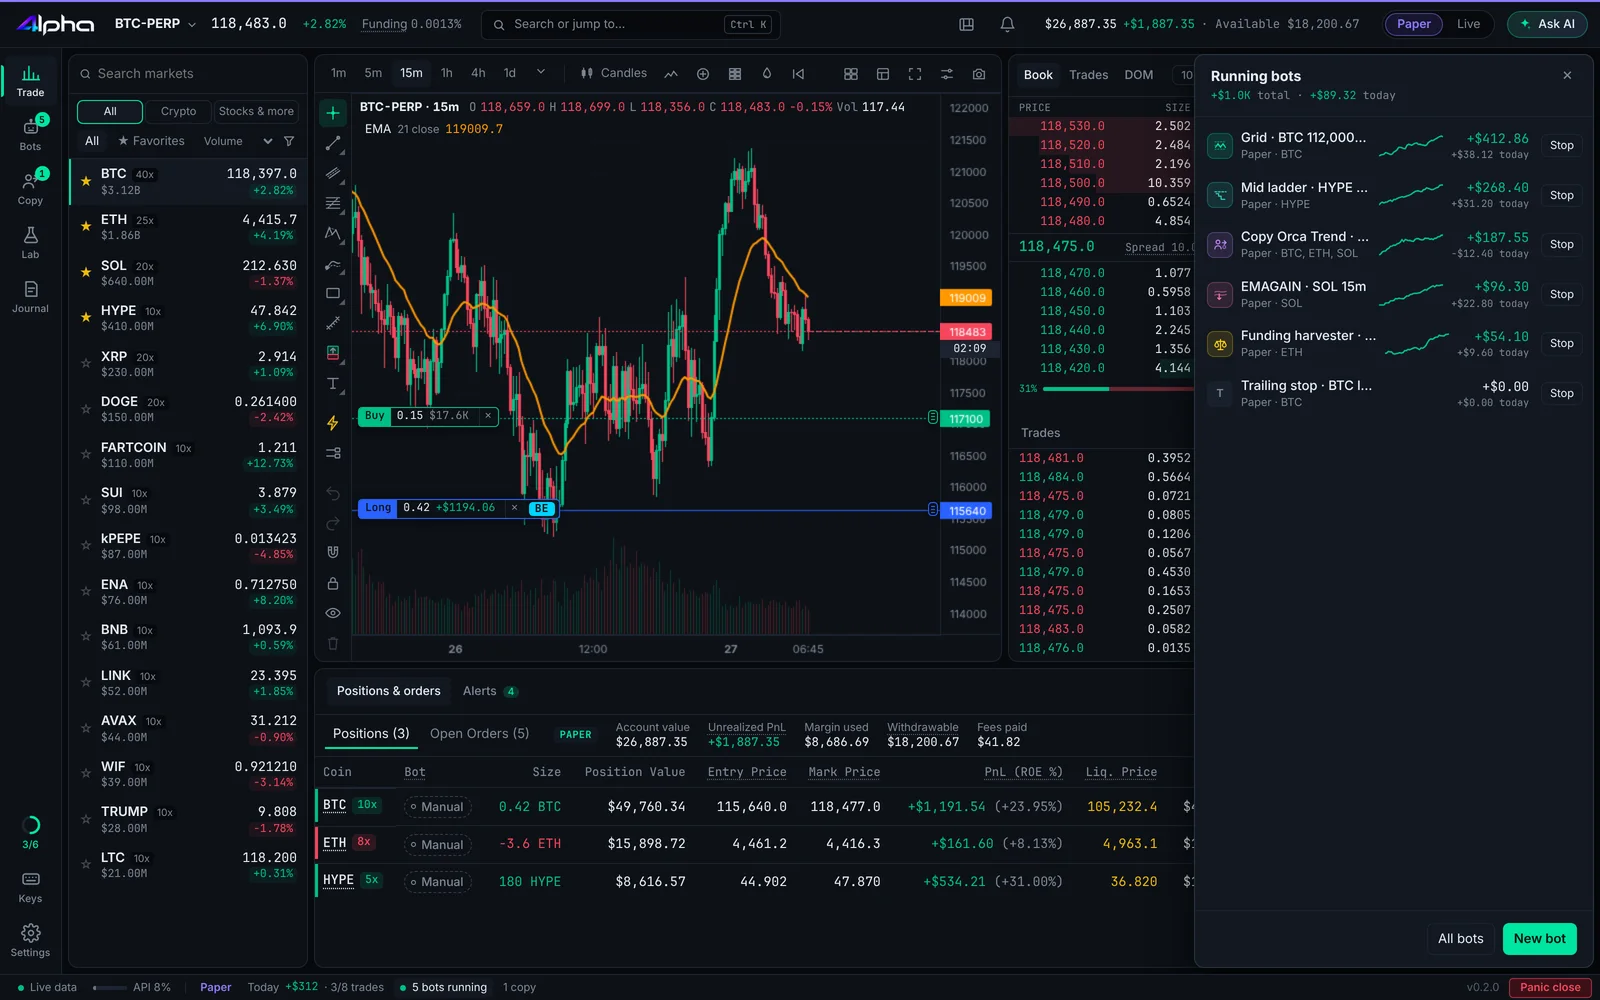
Task: Open the Open Orders (5) tab
Action: coord(479,734)
